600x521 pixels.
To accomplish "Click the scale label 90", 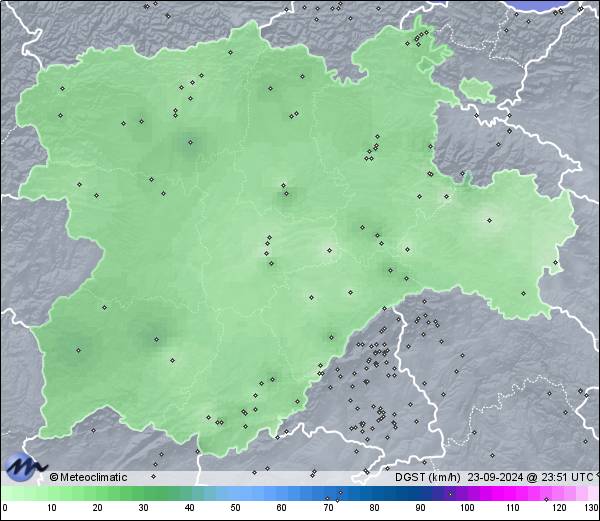I will [420, 508].
